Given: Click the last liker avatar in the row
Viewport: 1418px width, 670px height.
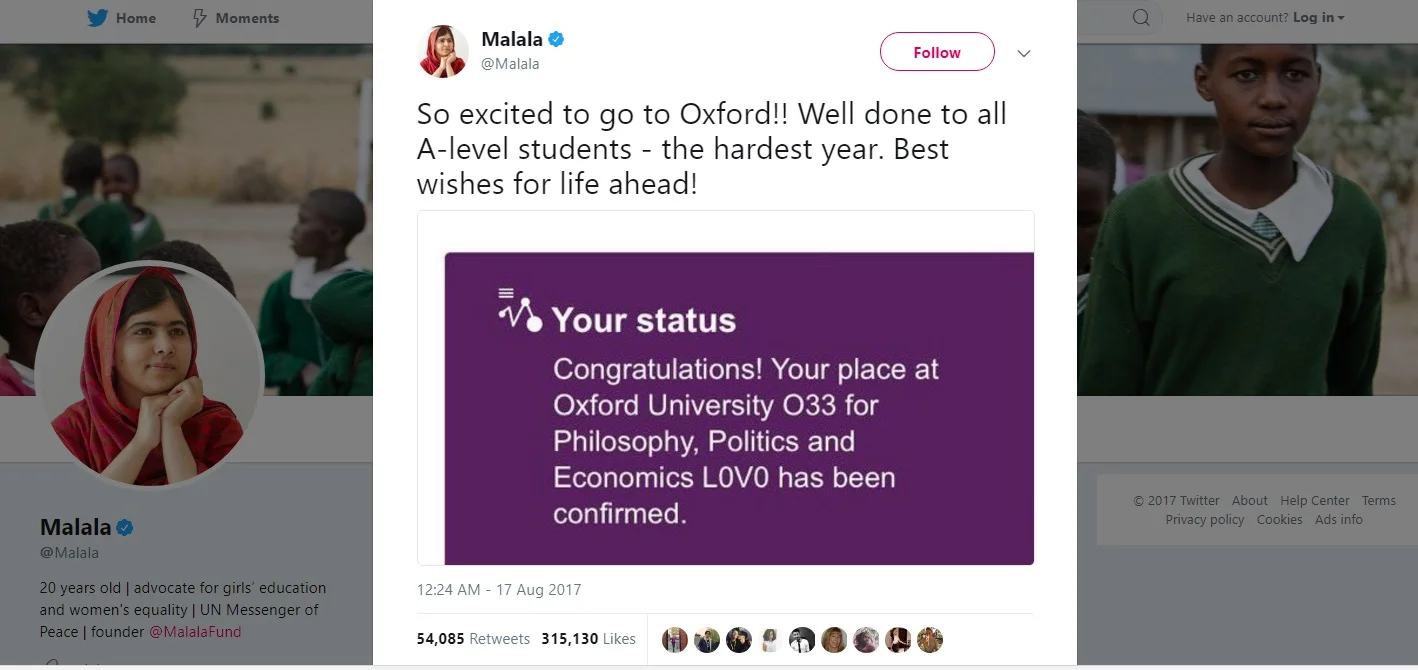Looking at the screenshot, I should (x=930, y=640).
